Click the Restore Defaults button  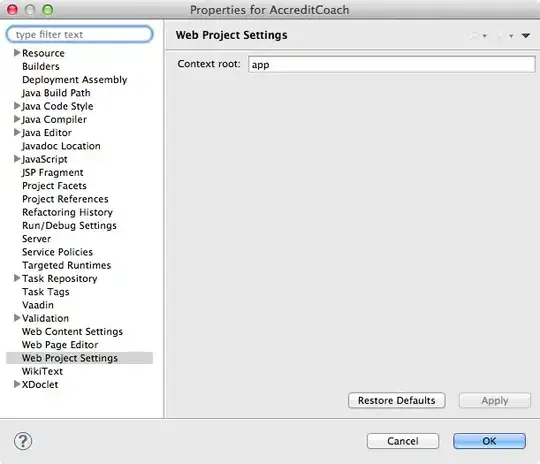[x=396, y=400]
